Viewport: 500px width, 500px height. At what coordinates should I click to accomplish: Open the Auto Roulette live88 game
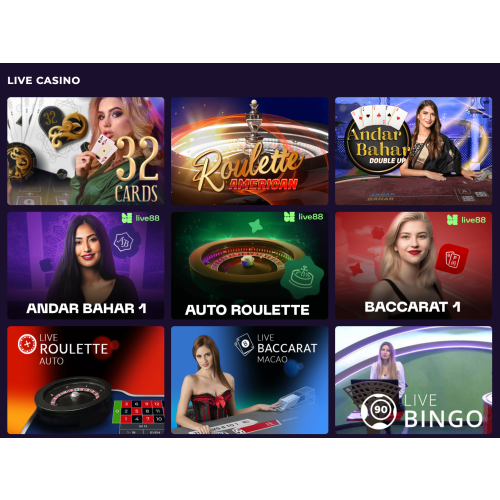click(250, 266)
